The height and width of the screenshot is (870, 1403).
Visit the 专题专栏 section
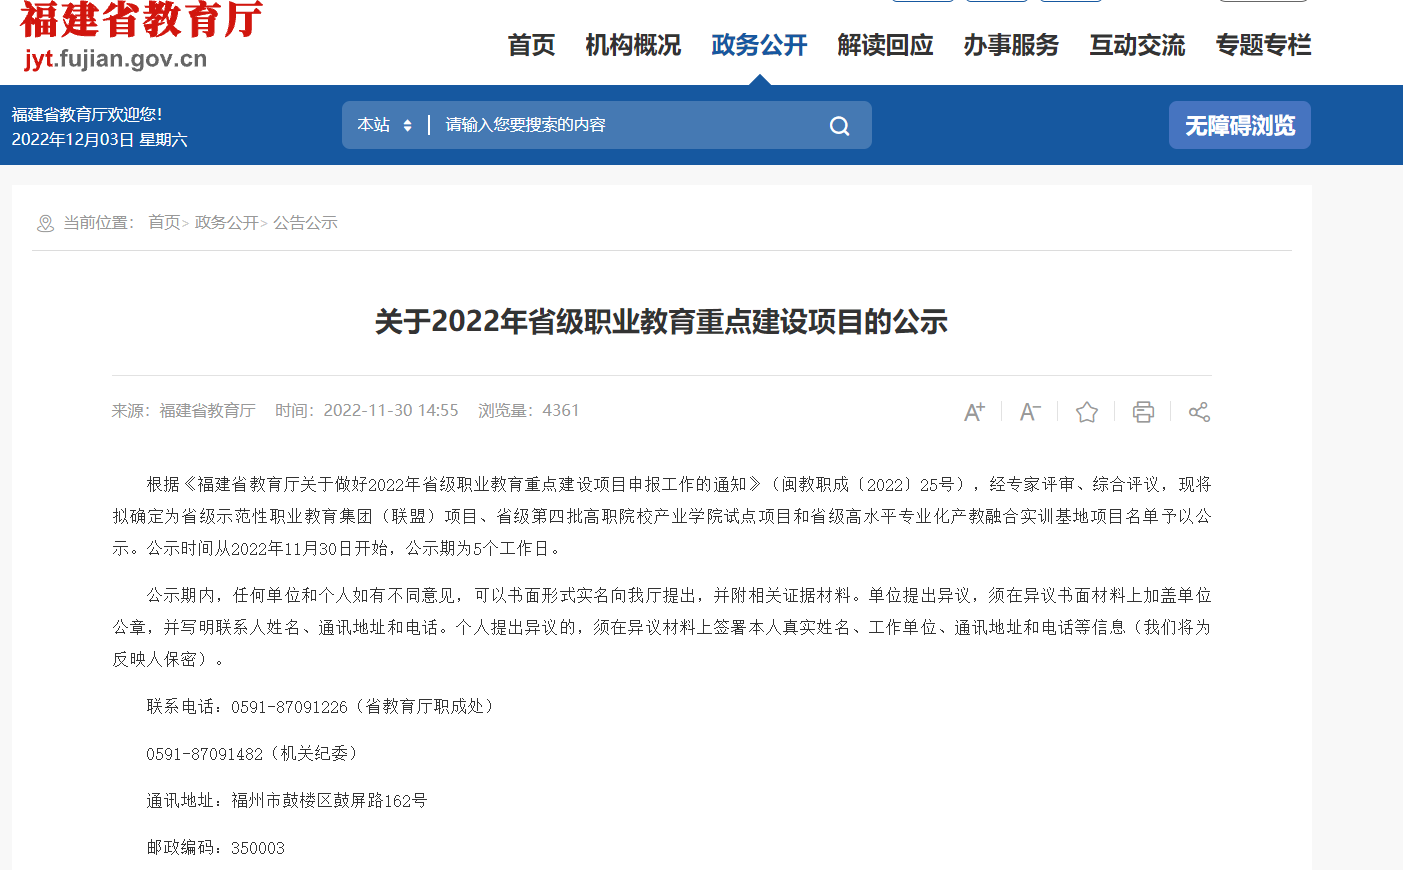pyautogui.click(x=1263, y=45)
